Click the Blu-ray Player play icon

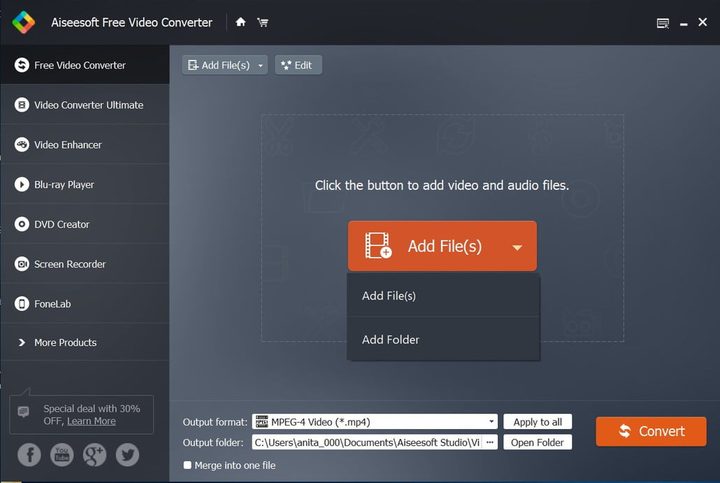[x=22, y=185]
